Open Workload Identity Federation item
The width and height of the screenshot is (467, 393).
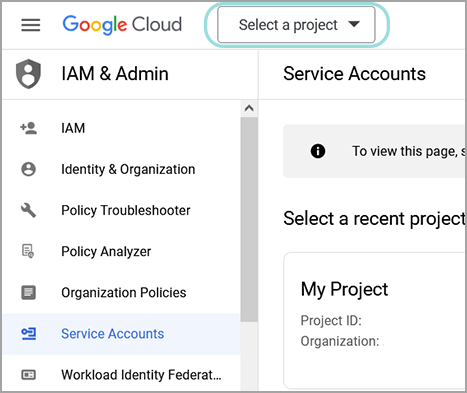(121, 374)
